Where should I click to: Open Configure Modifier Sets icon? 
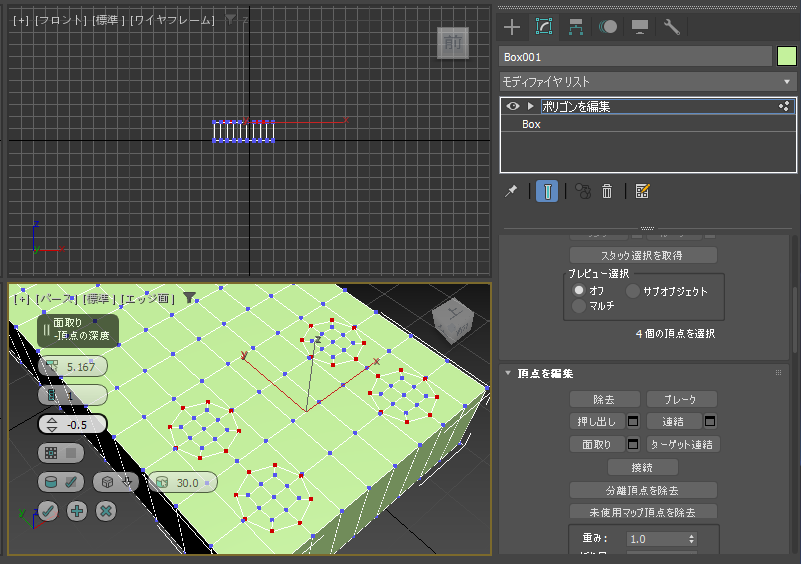click(x=642, y=191)
